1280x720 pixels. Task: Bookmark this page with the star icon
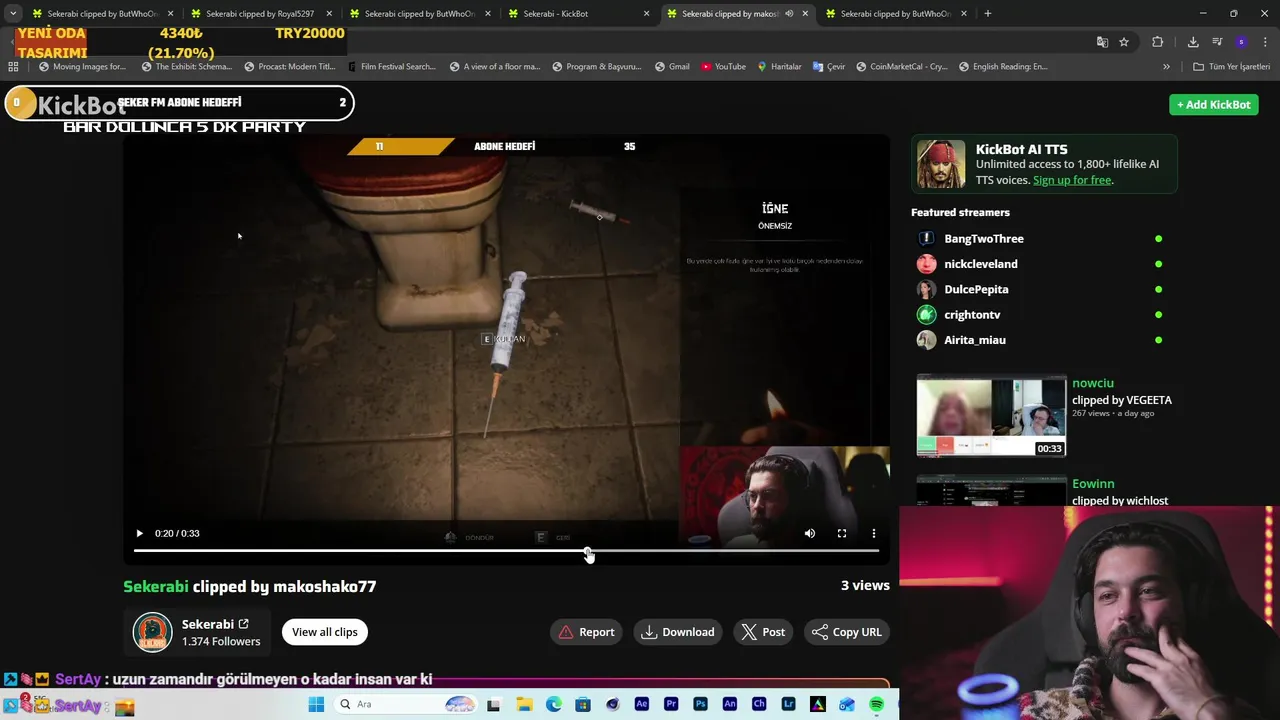point(1124,42)
